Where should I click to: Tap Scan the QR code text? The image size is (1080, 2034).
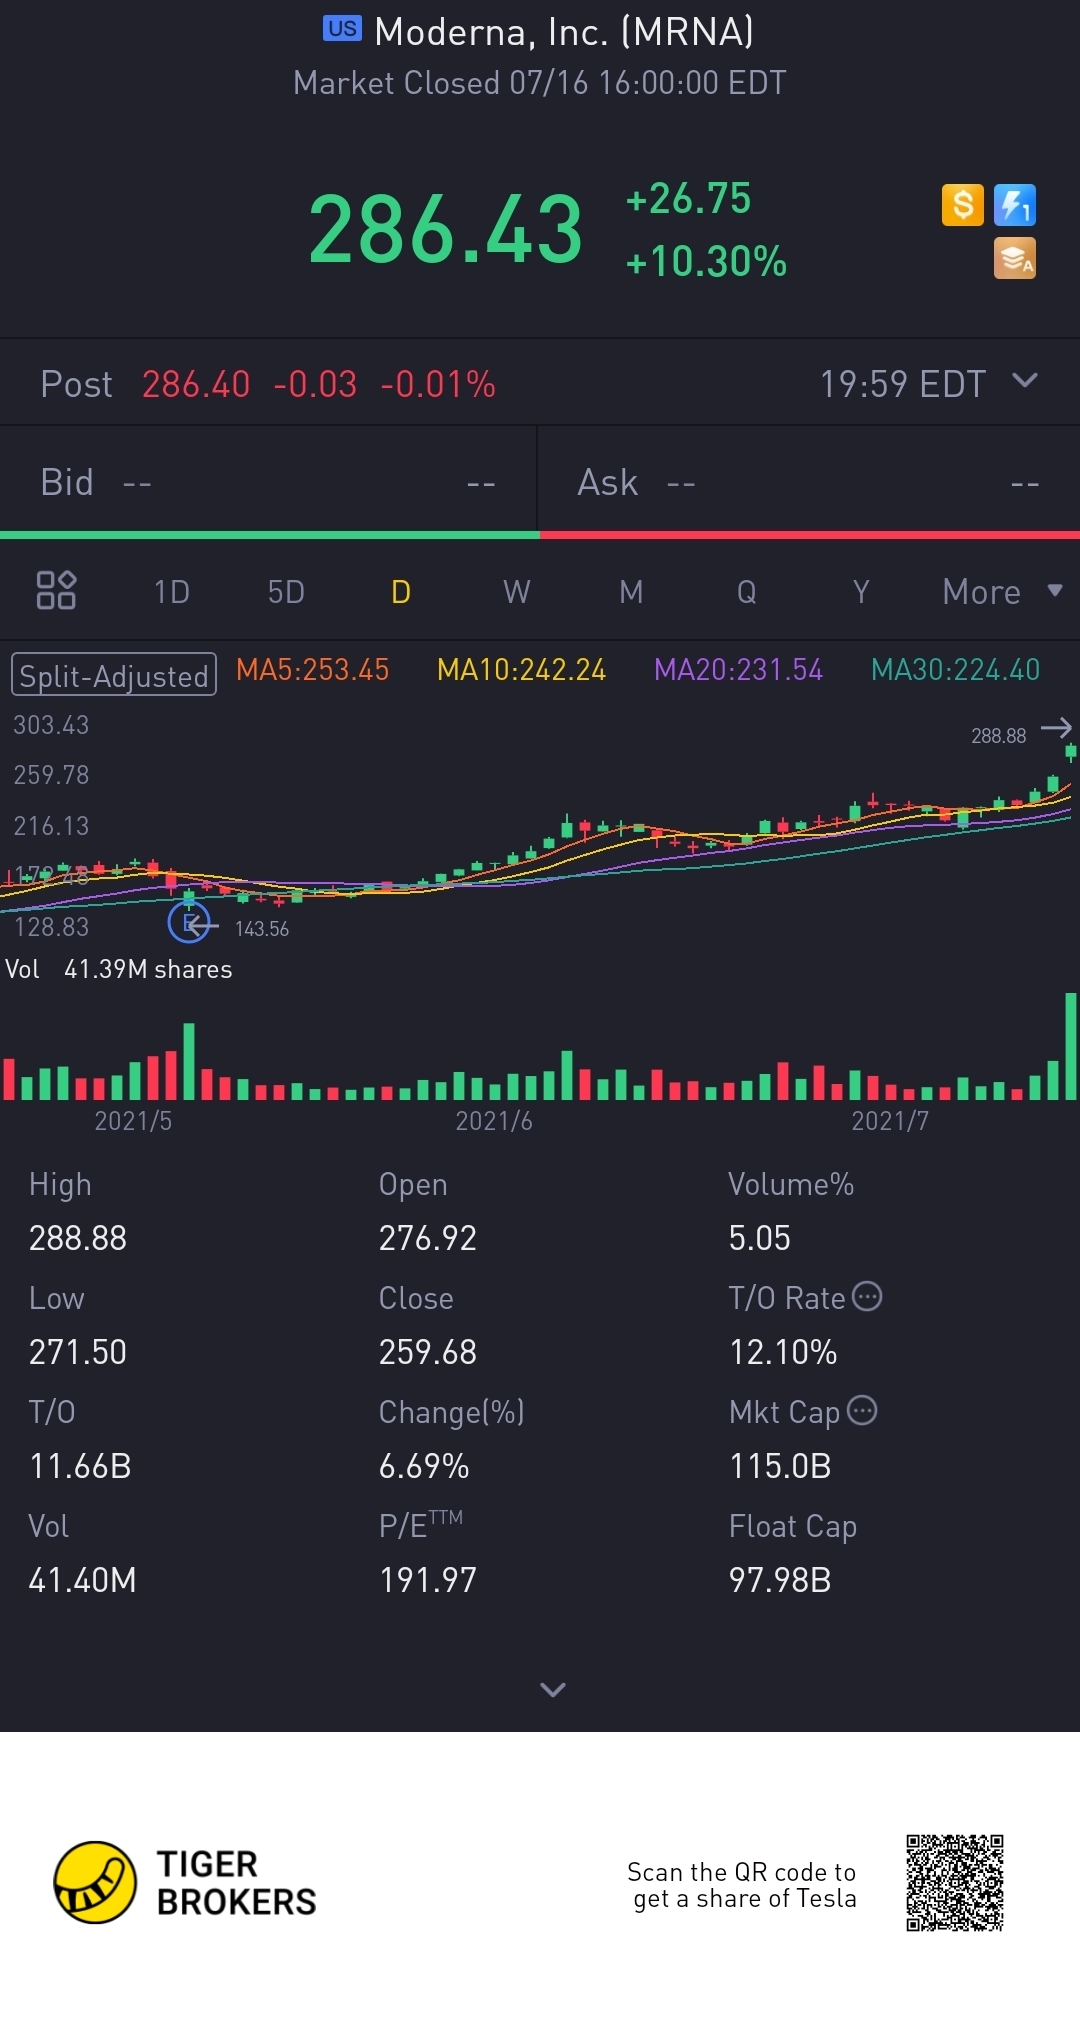click(x=742, y=1885)
